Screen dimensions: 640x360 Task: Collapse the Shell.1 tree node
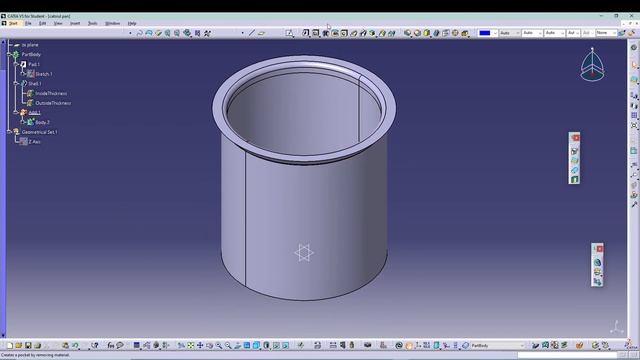coord(16,83)
